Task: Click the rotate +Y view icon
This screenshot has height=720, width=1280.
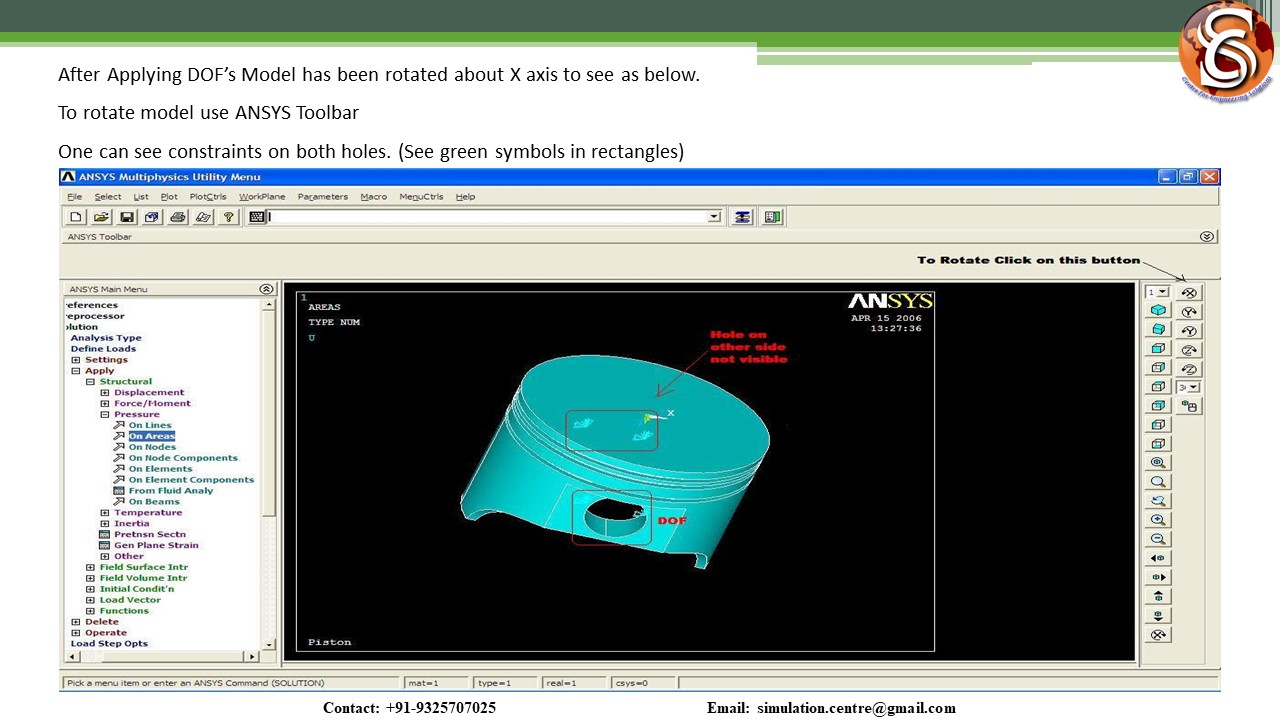Action: (1189, 311)
